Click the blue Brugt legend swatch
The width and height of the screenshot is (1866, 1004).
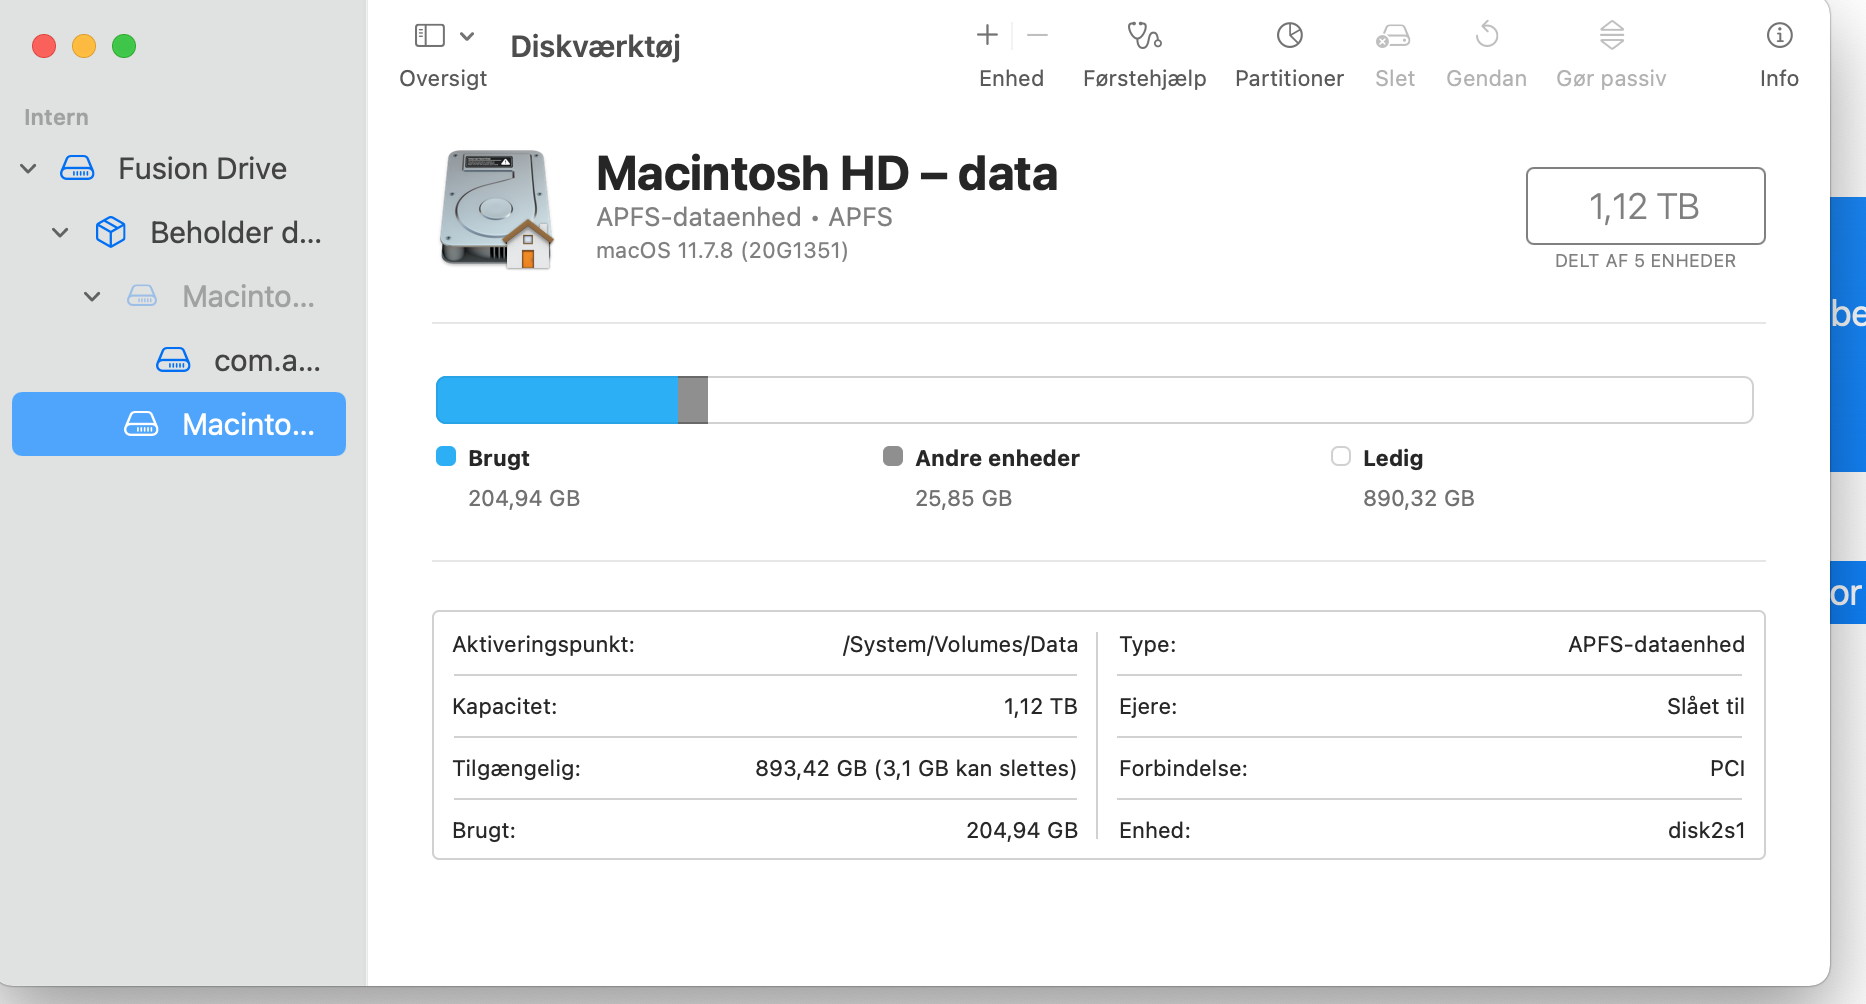(446, 456)
